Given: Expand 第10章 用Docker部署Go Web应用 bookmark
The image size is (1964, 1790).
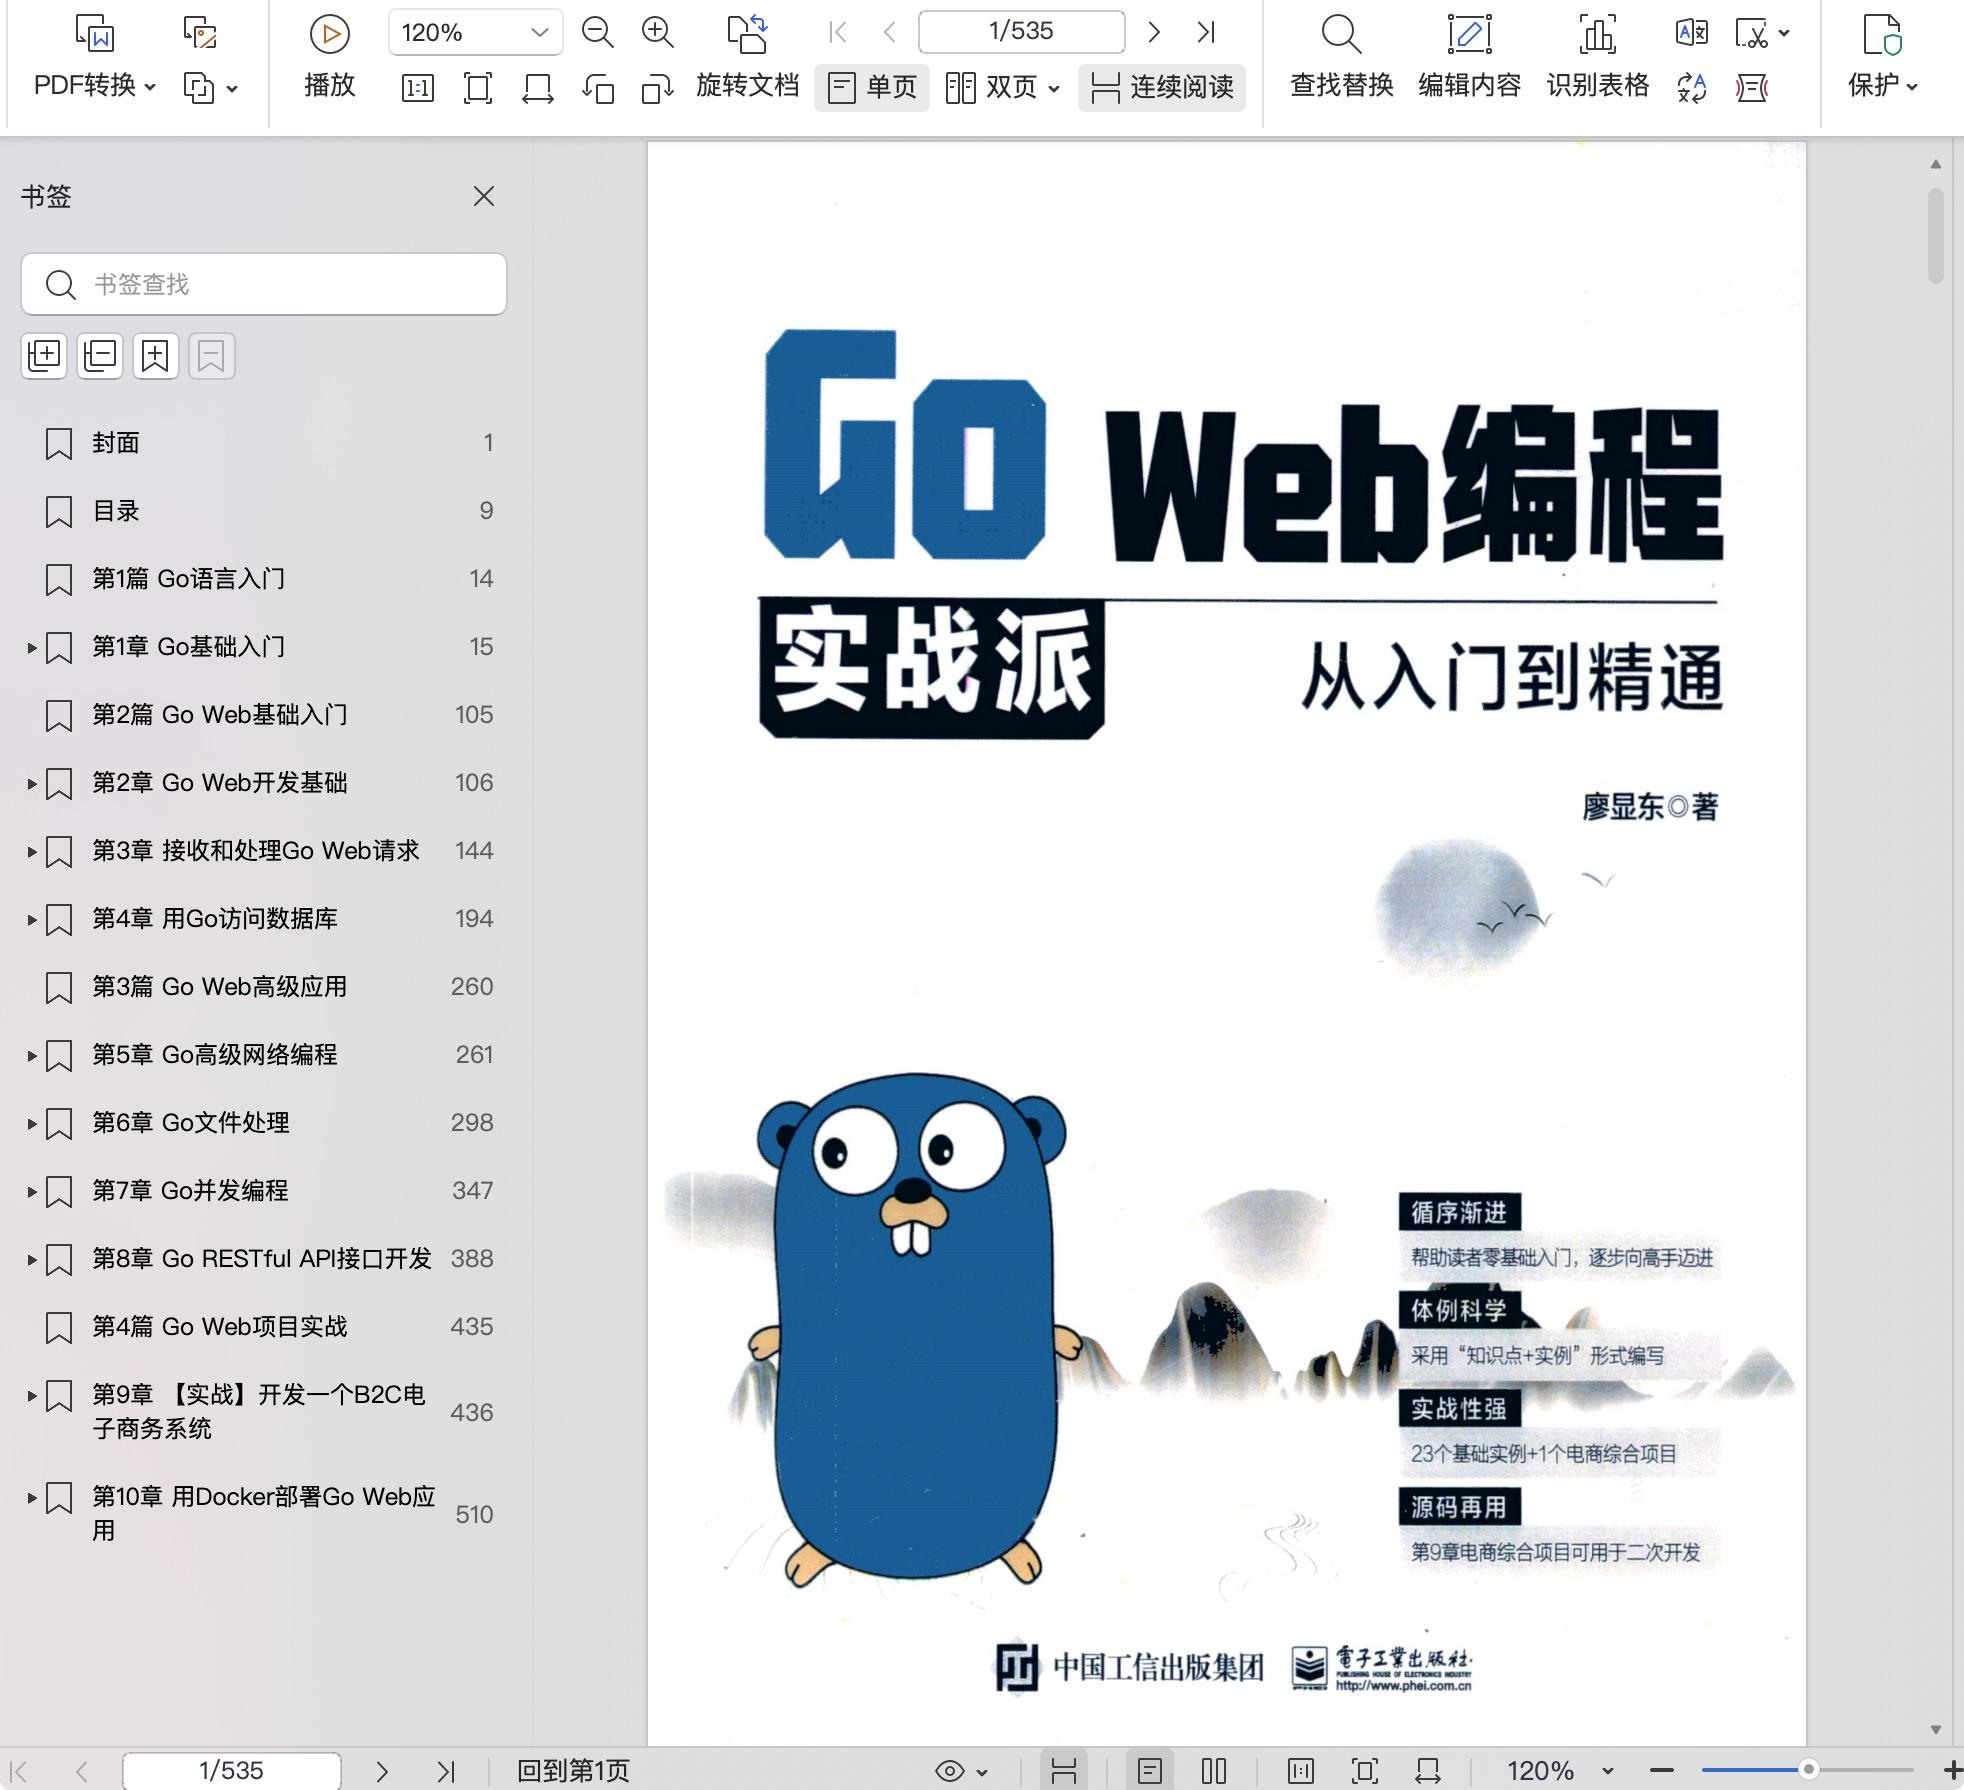Looking at the screenshot, I should (32, 1497).
